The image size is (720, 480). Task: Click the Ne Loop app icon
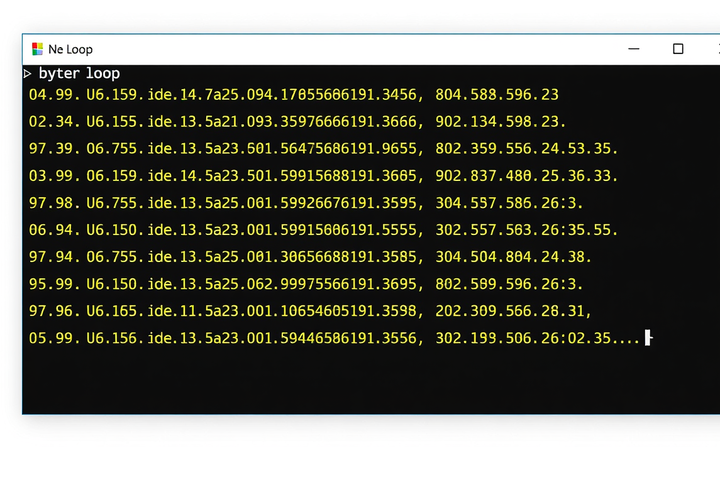pyautogui.click(x=37, y=49)
